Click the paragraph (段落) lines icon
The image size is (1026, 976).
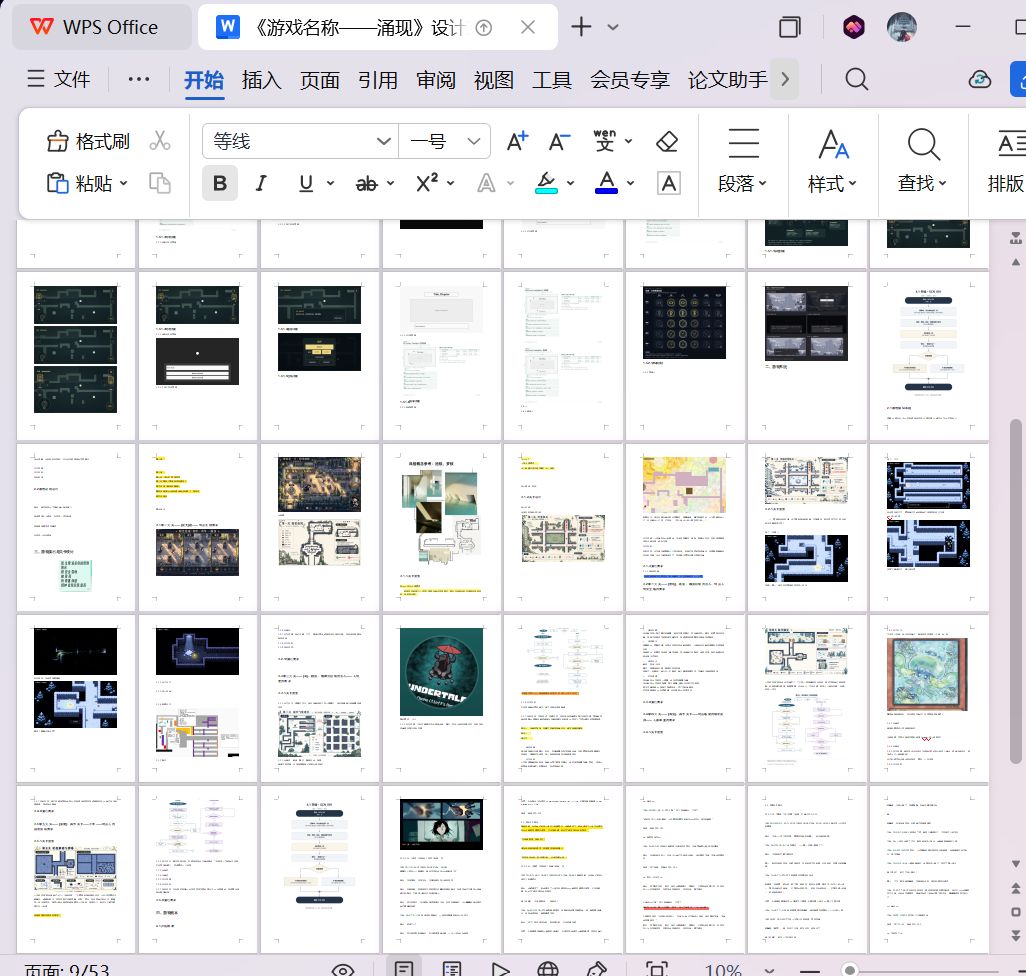[x=743, y=144]
